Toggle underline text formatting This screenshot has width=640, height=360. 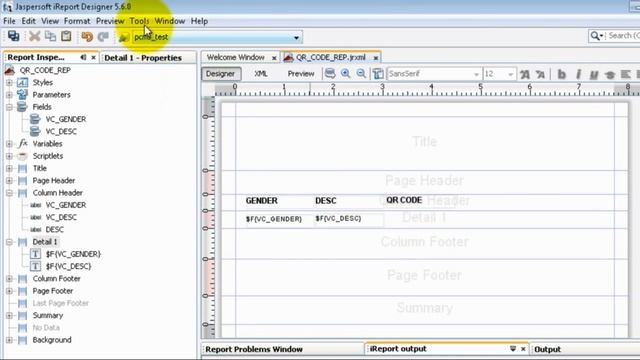coord(593,74)
